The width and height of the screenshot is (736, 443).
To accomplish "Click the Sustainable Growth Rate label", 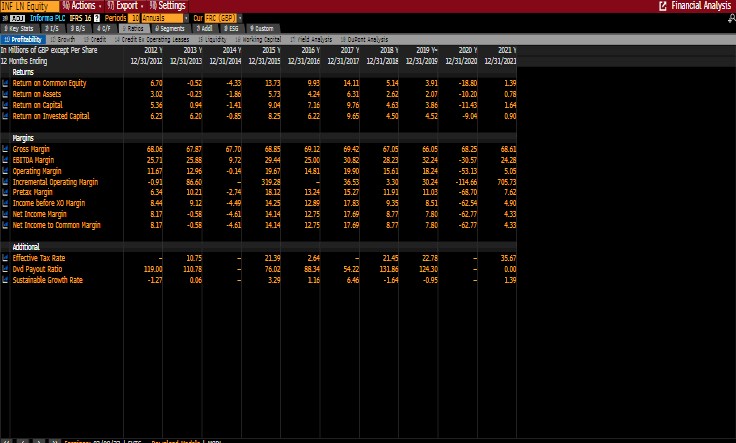I will click(47, 280).
